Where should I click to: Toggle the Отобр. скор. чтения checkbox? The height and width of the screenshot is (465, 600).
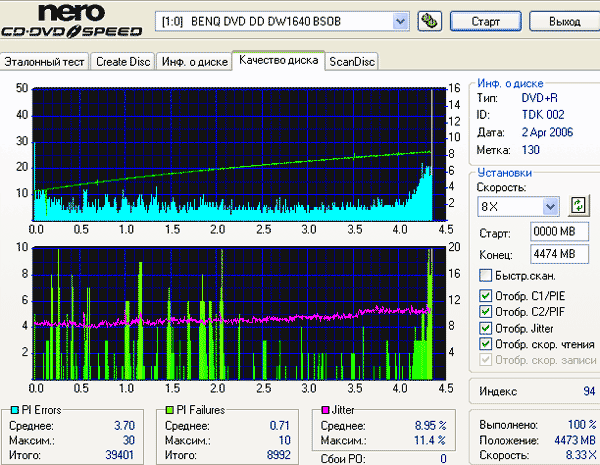[485, 344]
